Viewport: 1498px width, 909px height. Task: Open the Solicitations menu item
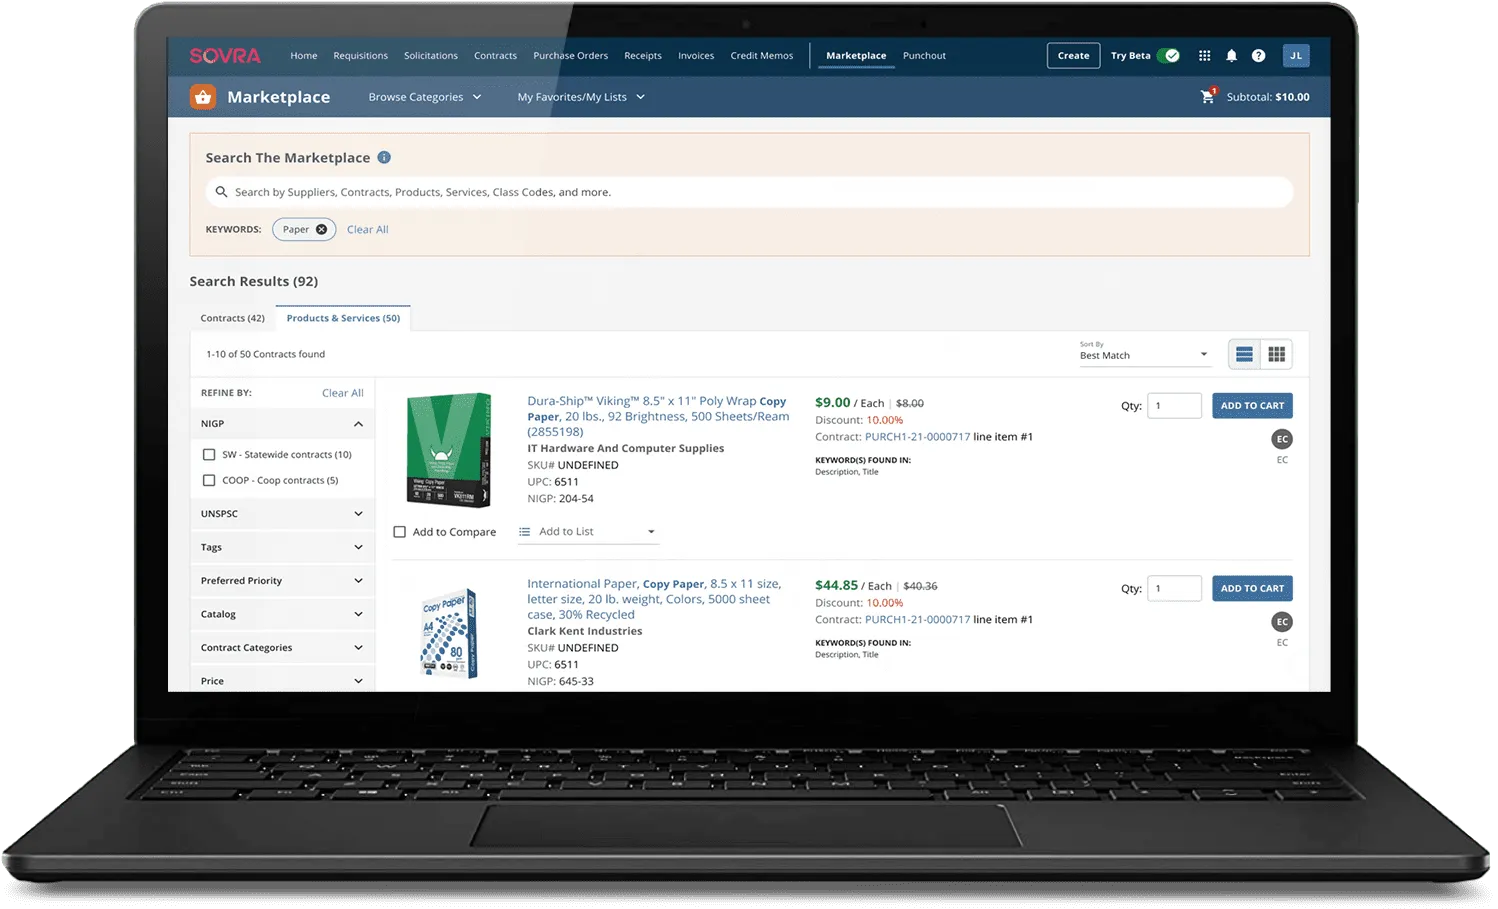(x=431, y=56)
